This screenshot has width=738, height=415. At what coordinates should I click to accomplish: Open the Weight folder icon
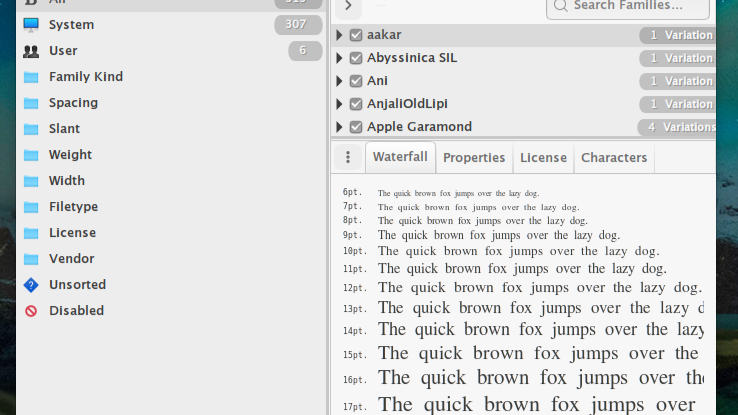31,155
